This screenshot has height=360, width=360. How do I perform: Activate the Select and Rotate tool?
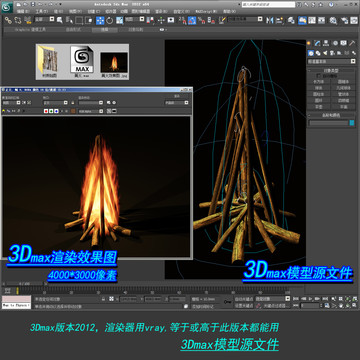110,20
